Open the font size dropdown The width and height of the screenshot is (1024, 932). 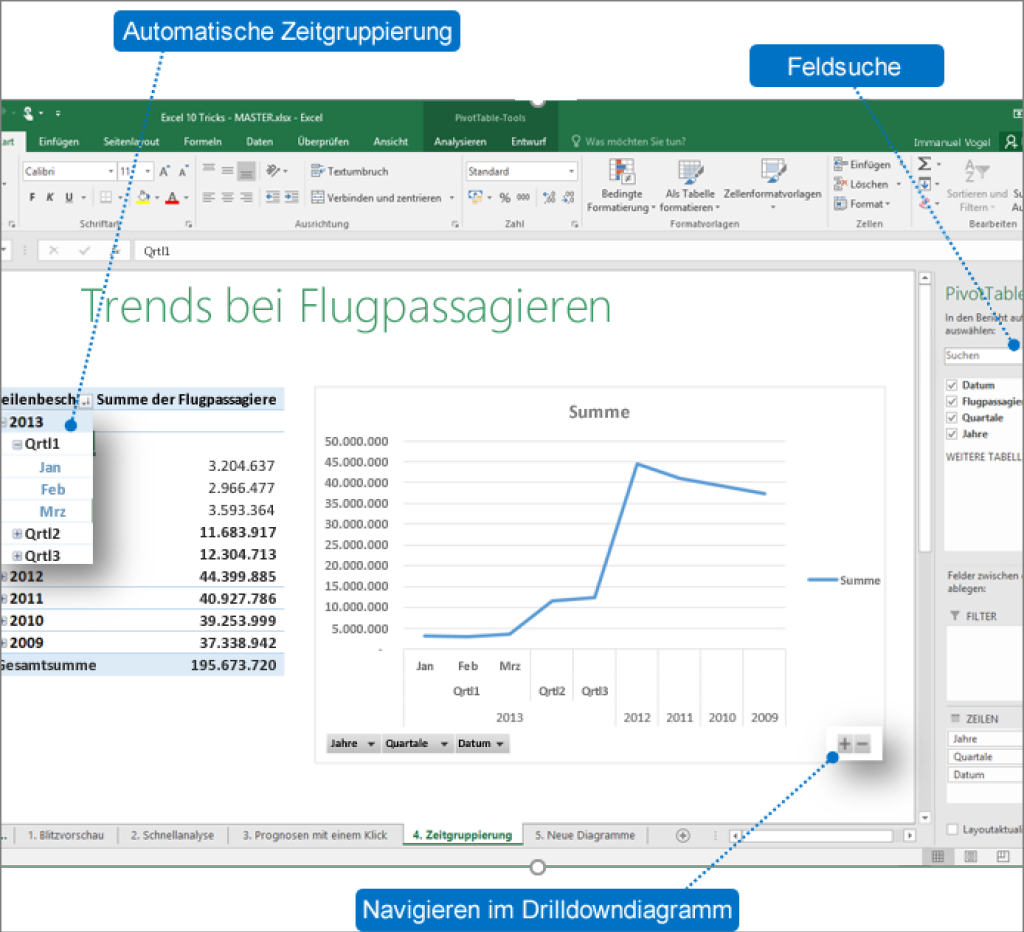tap(148, 171)
